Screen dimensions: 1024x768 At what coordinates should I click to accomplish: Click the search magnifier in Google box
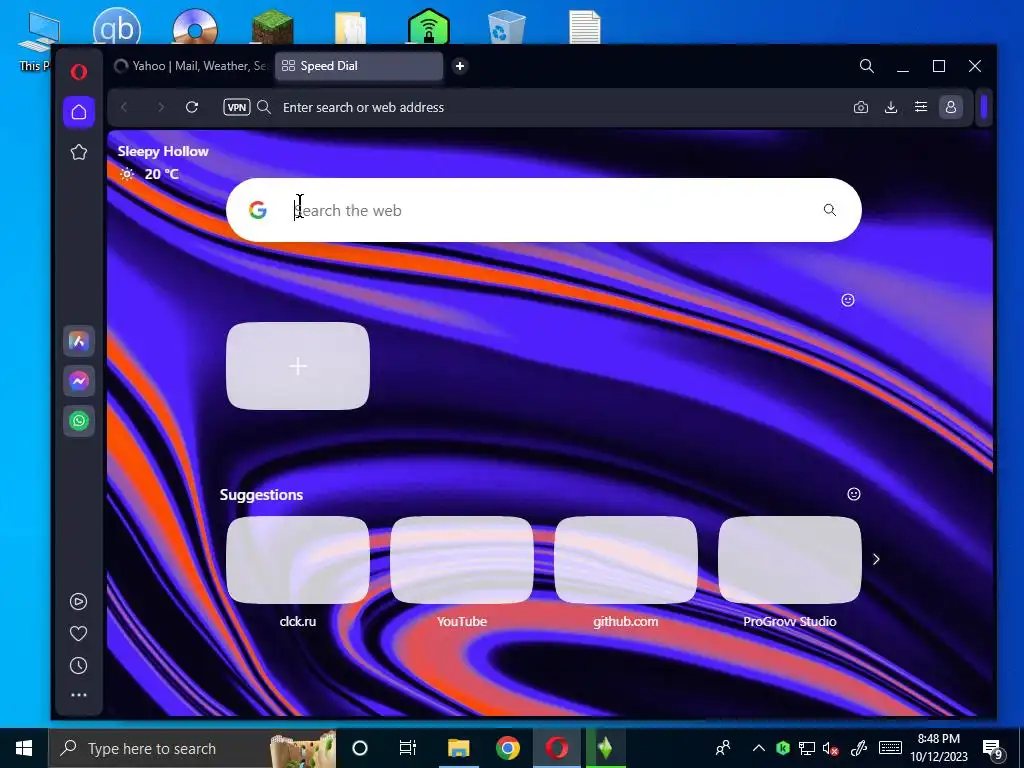click(829, 210)
